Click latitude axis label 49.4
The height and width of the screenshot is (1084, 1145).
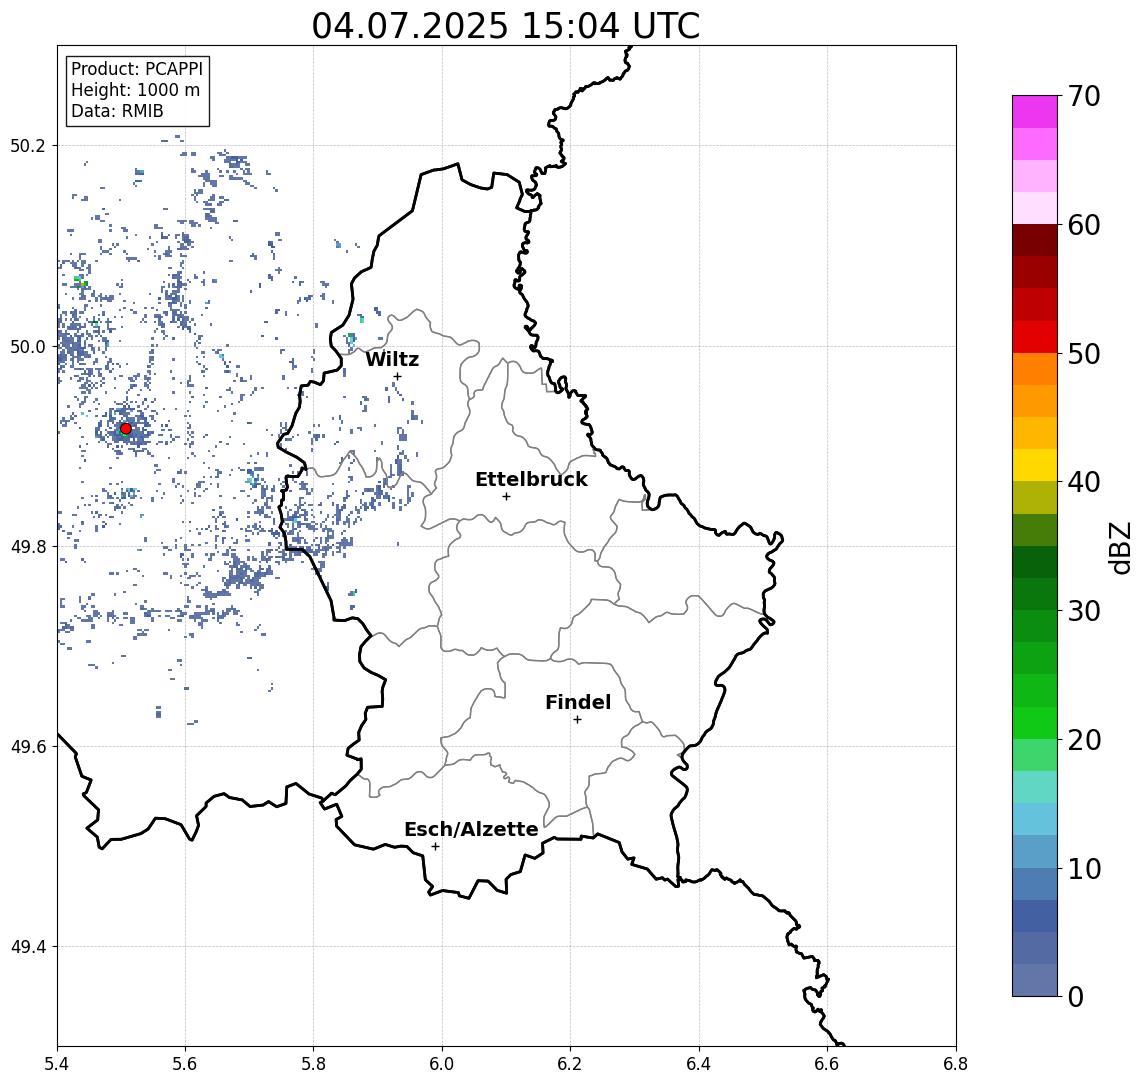click(x=28, y=947)
